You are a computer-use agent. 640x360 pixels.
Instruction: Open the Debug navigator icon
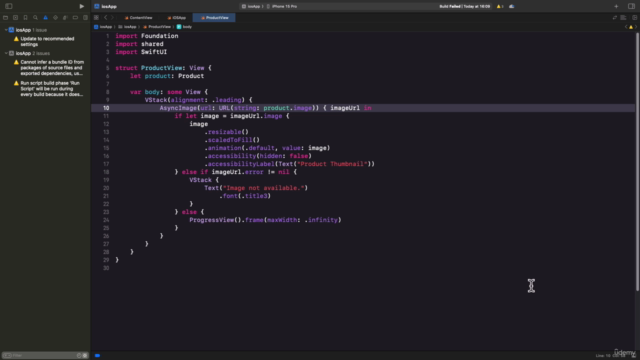(65, 18)
